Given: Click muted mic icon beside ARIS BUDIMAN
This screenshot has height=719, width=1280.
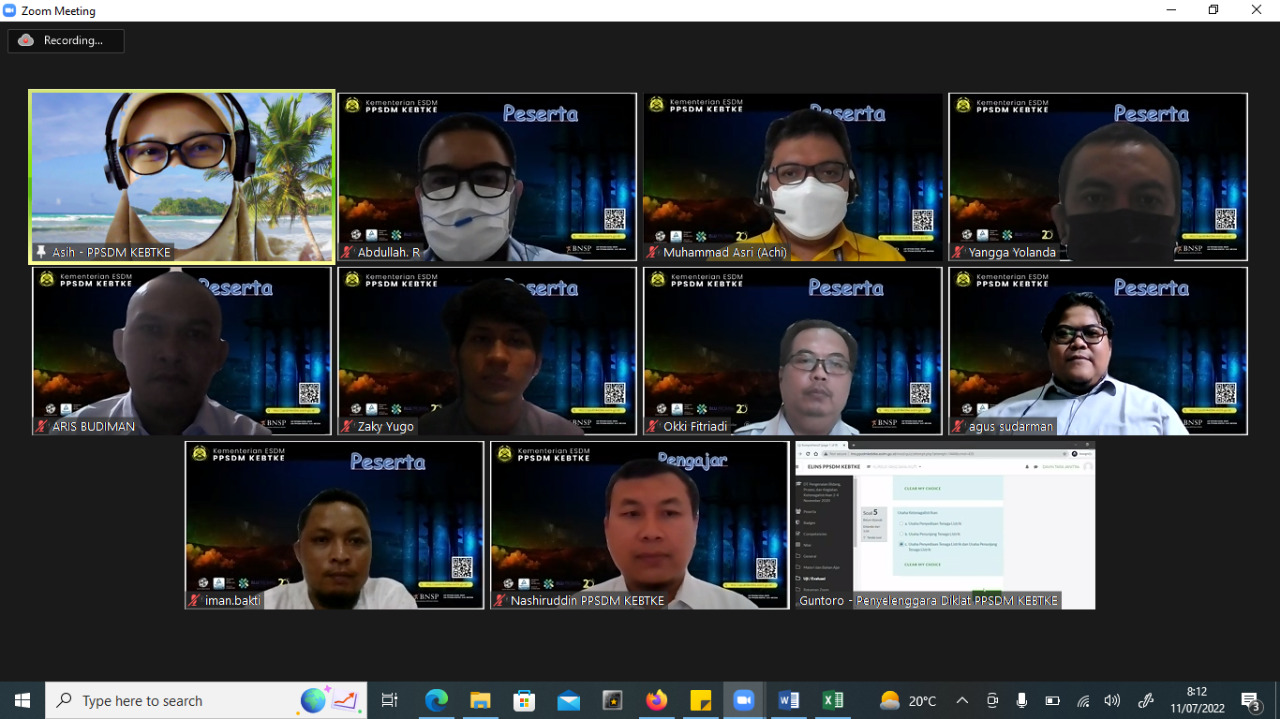Looking at the screenshot, I should pyautogui.click(x=42, y=427).
